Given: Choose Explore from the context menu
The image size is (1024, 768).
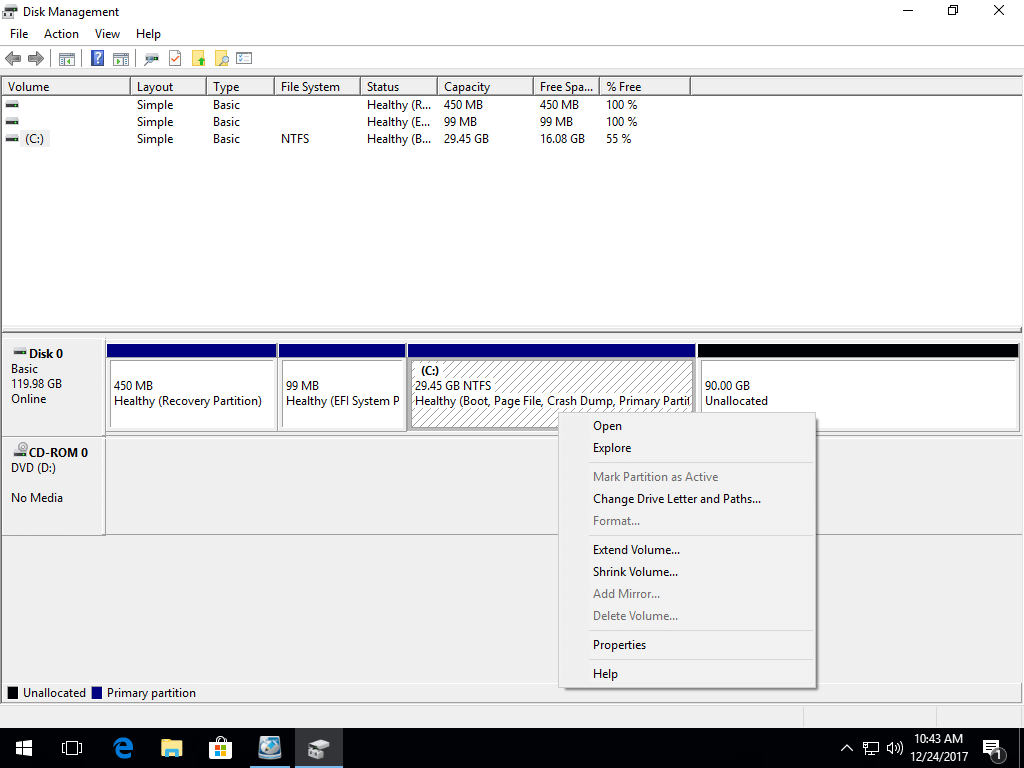Looking at the screenshot, I should coord(687,448).
